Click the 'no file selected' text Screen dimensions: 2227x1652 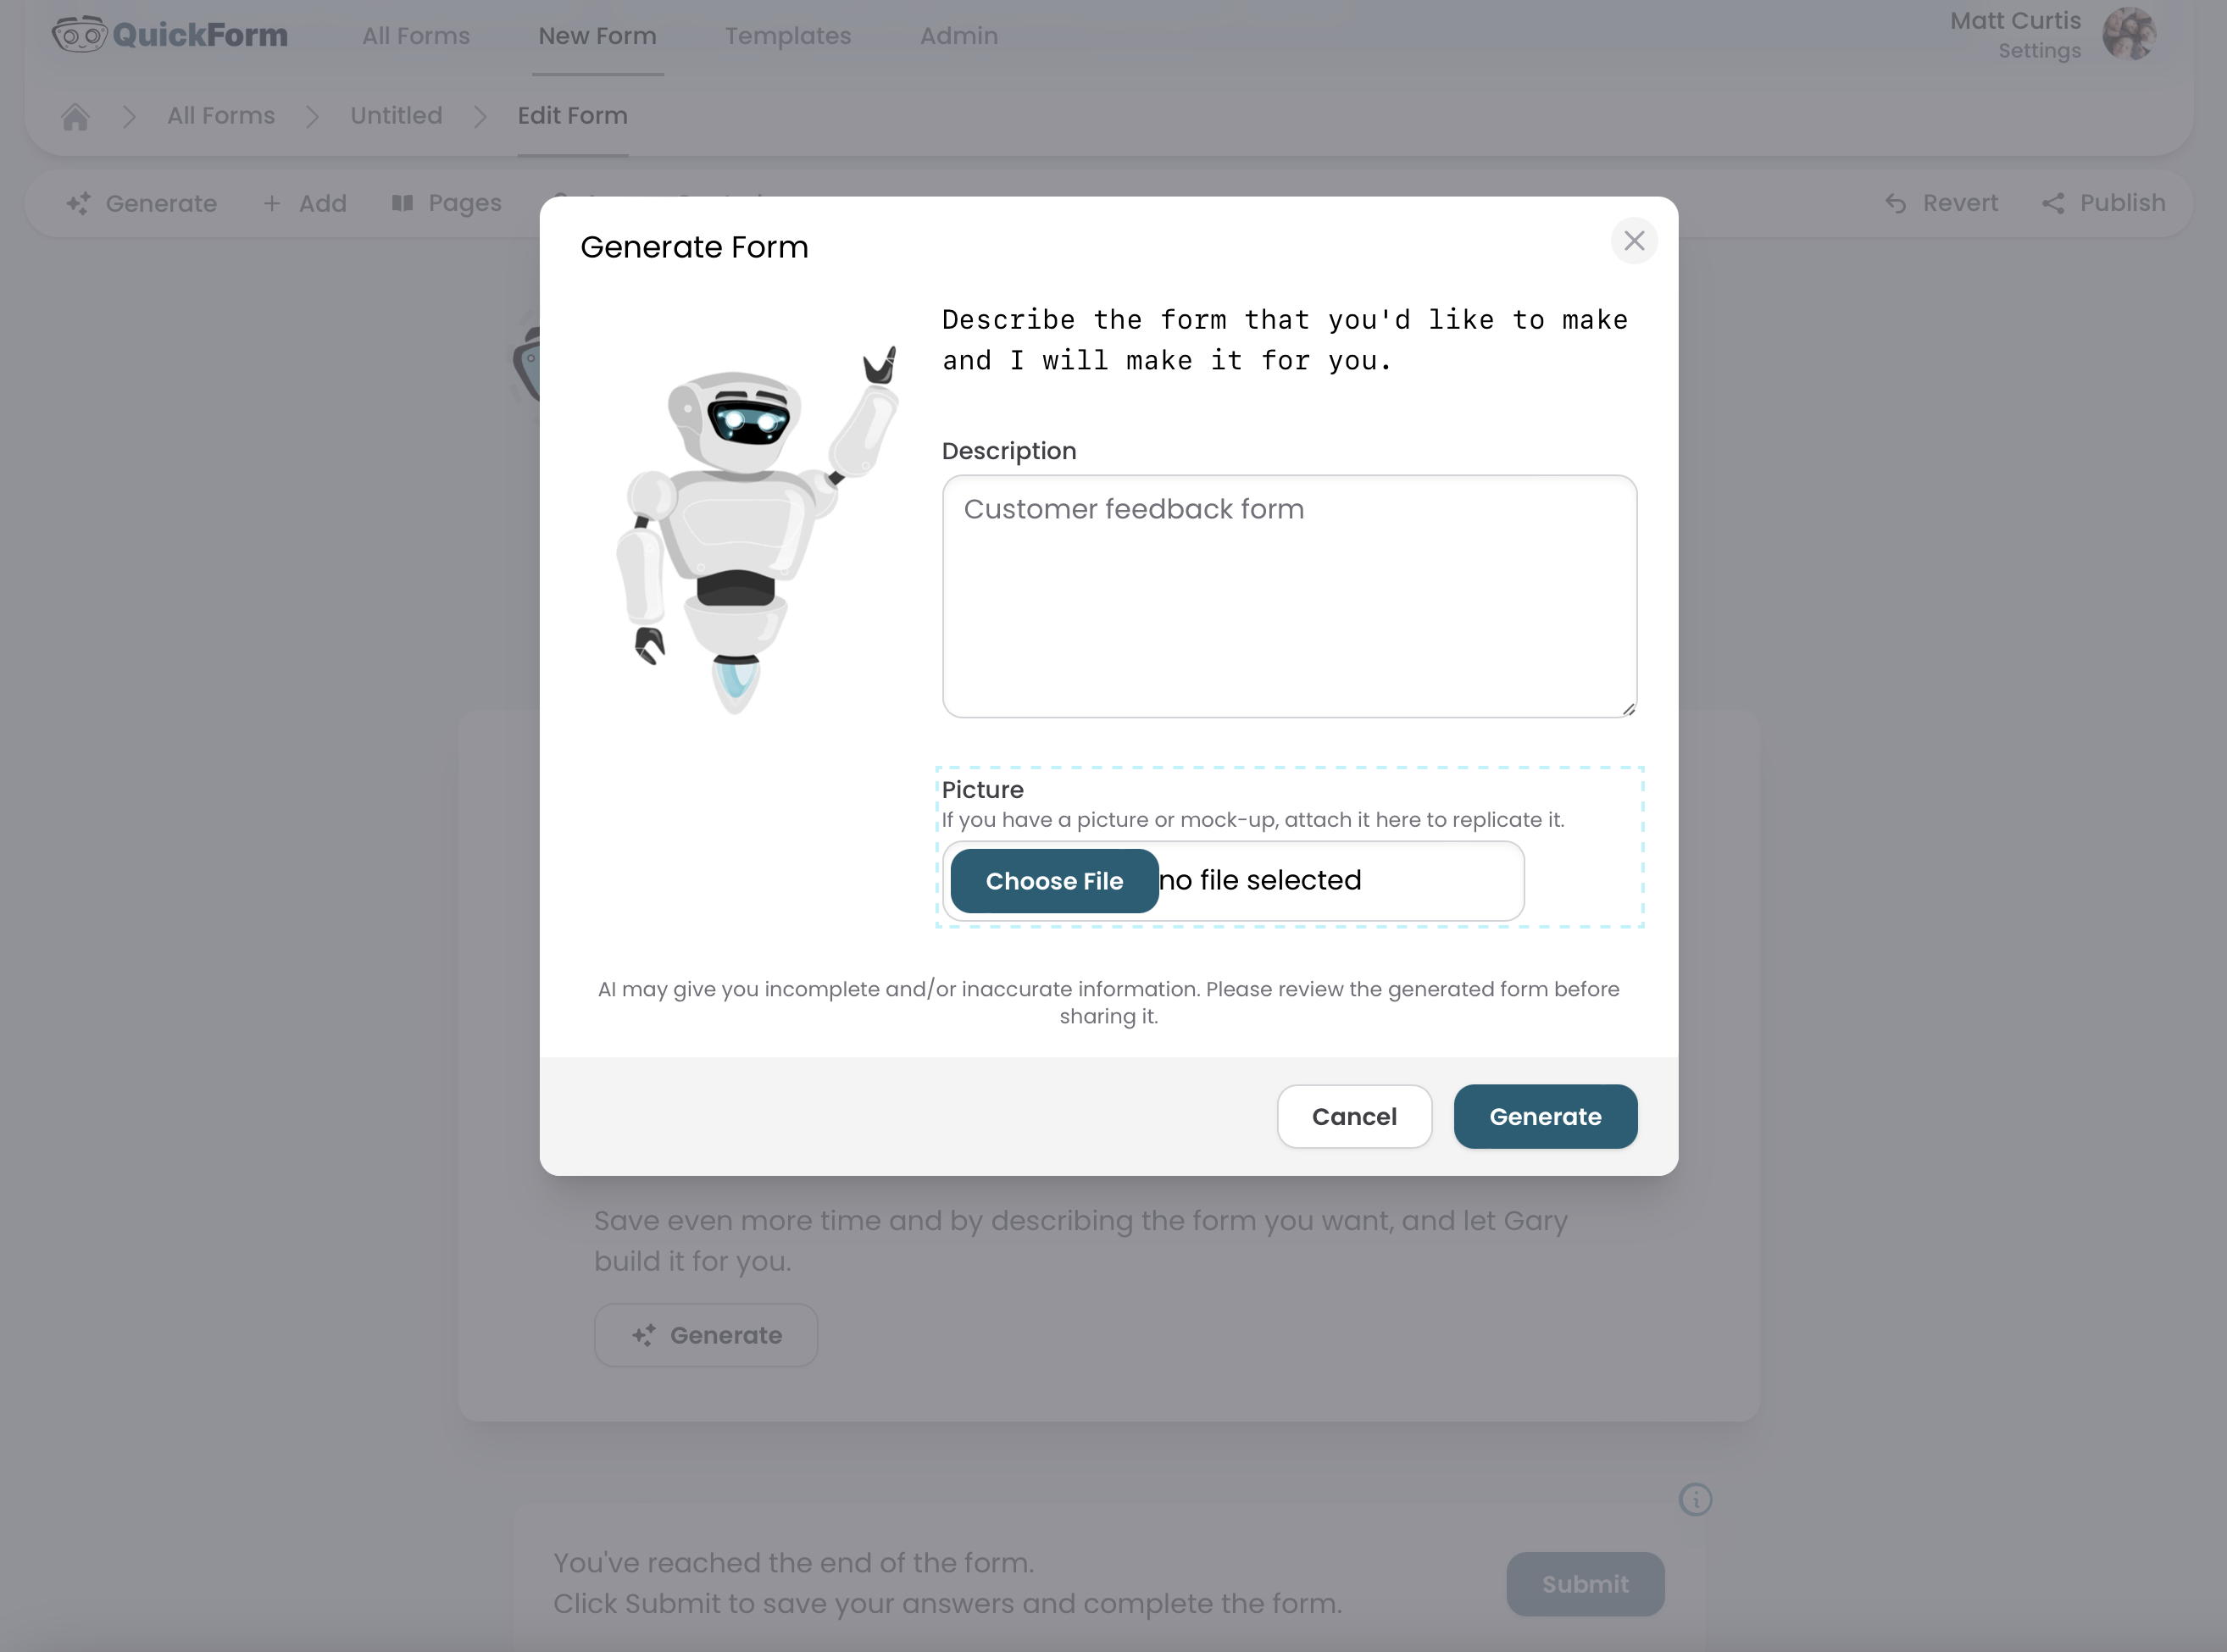[x=1260, y=880]
